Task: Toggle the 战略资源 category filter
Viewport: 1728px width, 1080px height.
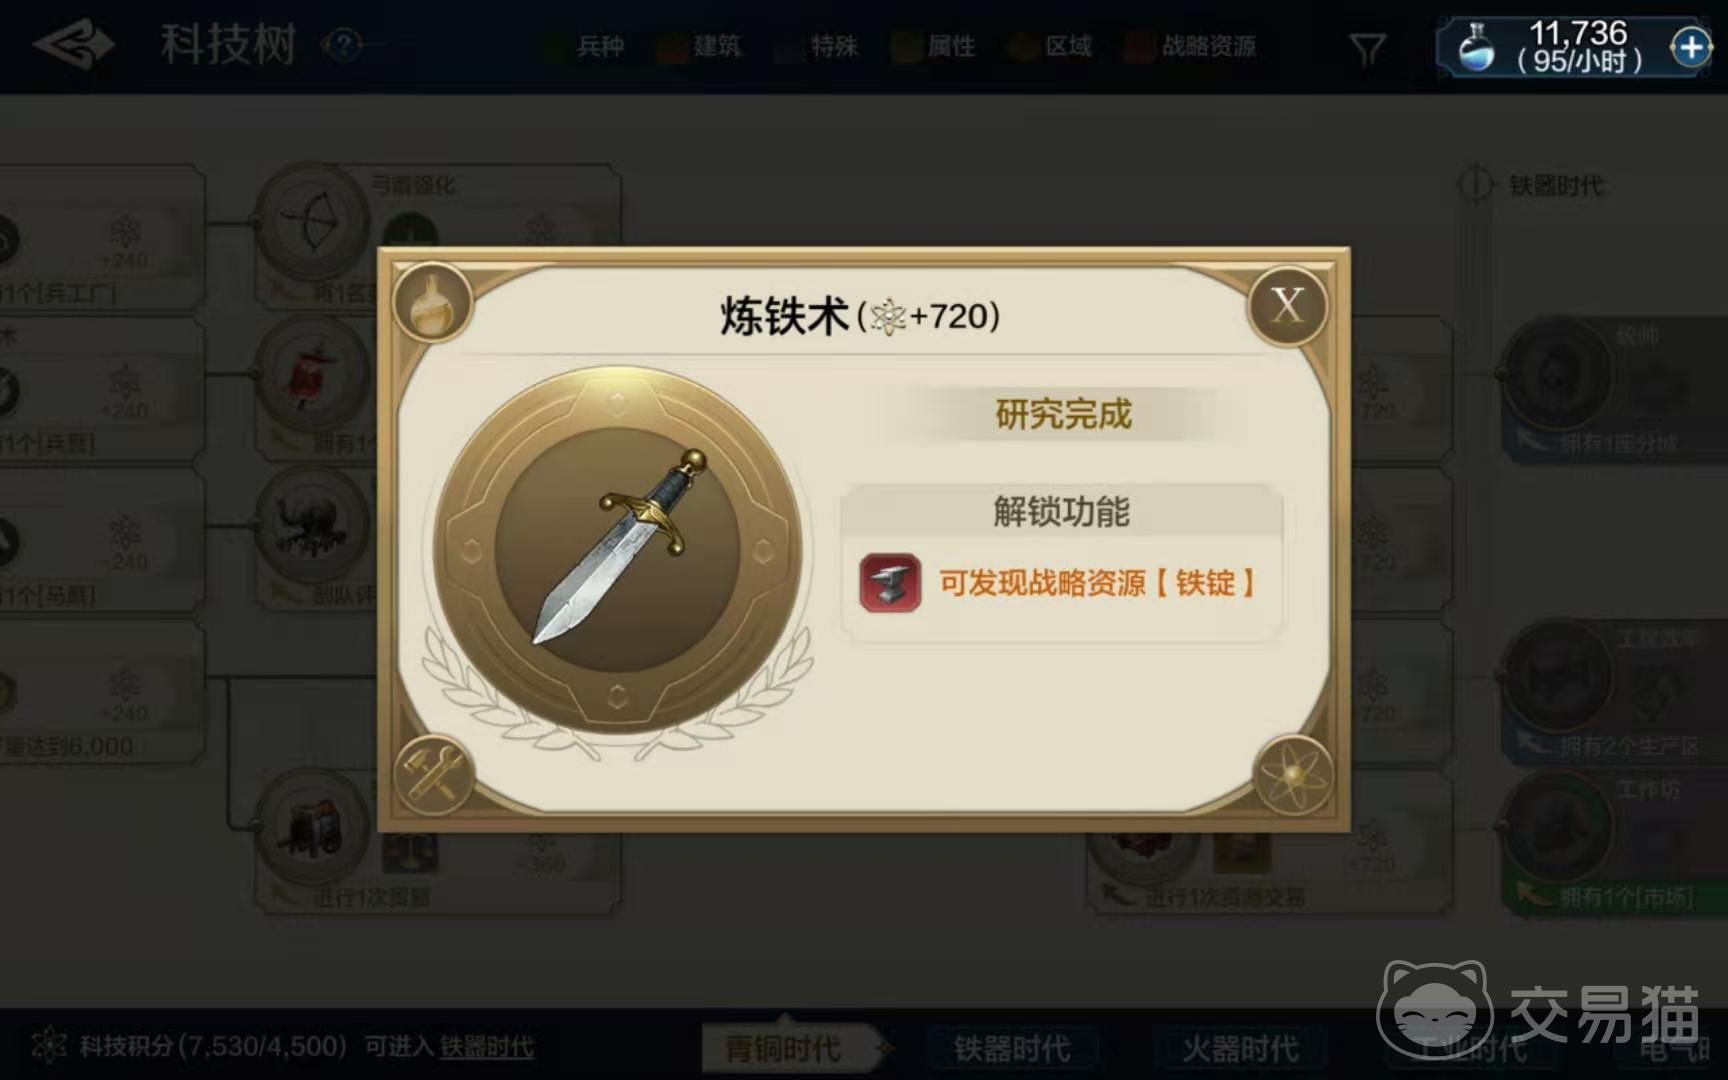Action: (1191, 46)
